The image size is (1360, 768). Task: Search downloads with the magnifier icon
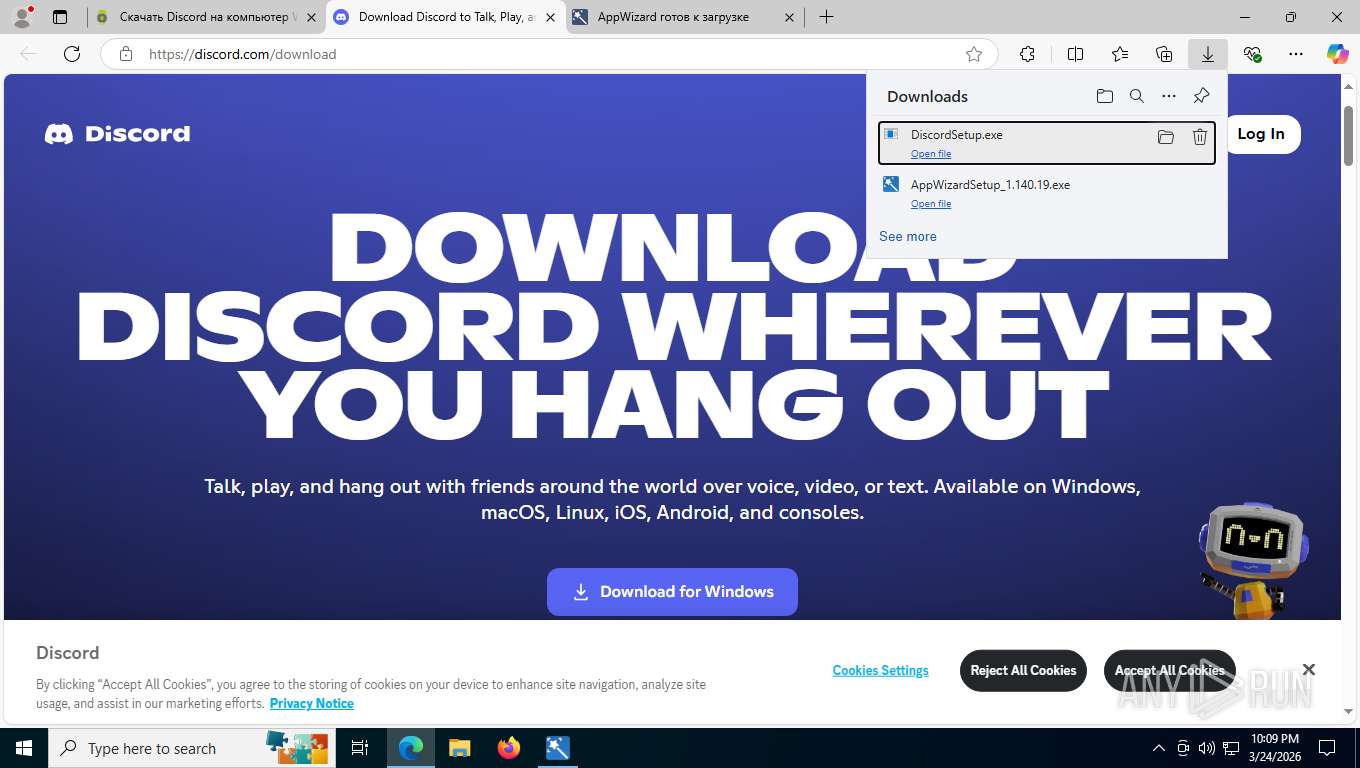[x=1136, y=96]
